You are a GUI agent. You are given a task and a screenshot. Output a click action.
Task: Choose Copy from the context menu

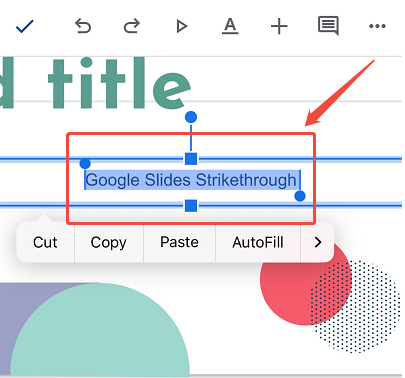pos(109,242)
